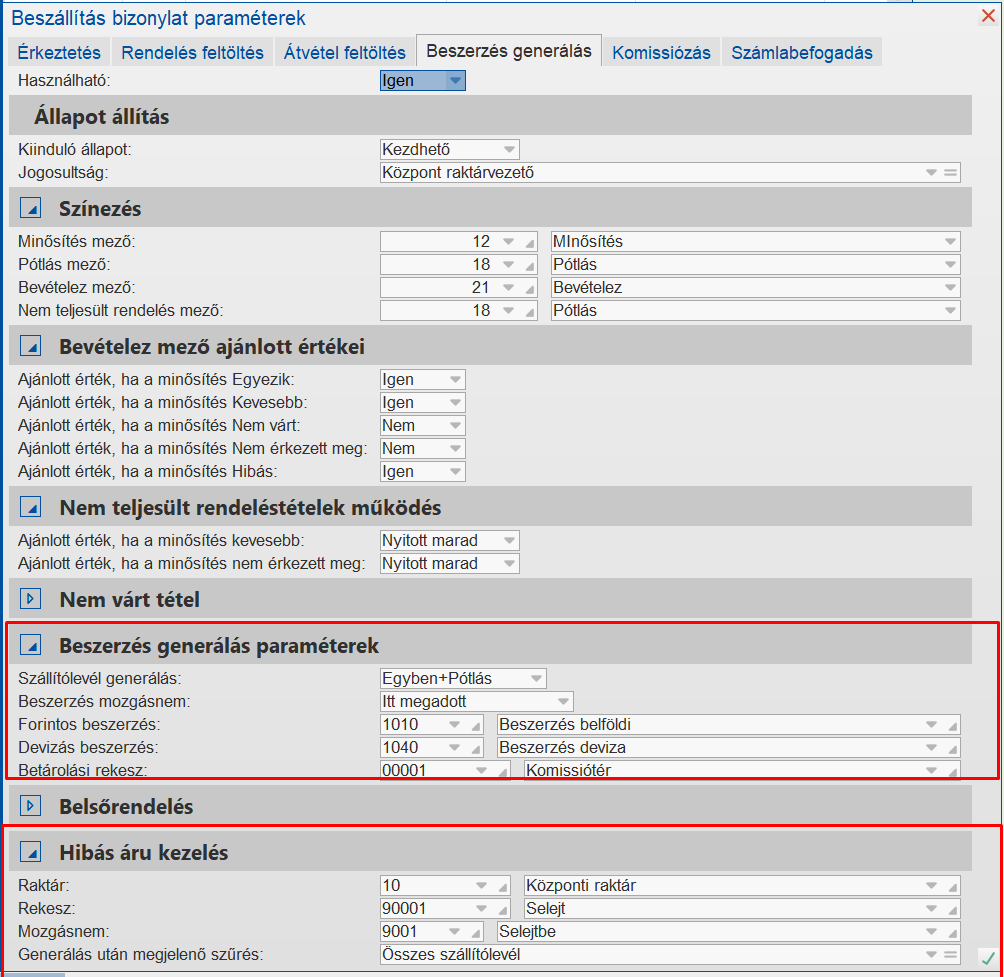Collapse the Hibás áru kezelés section
1004x977 pixels.
pos(31,852)
